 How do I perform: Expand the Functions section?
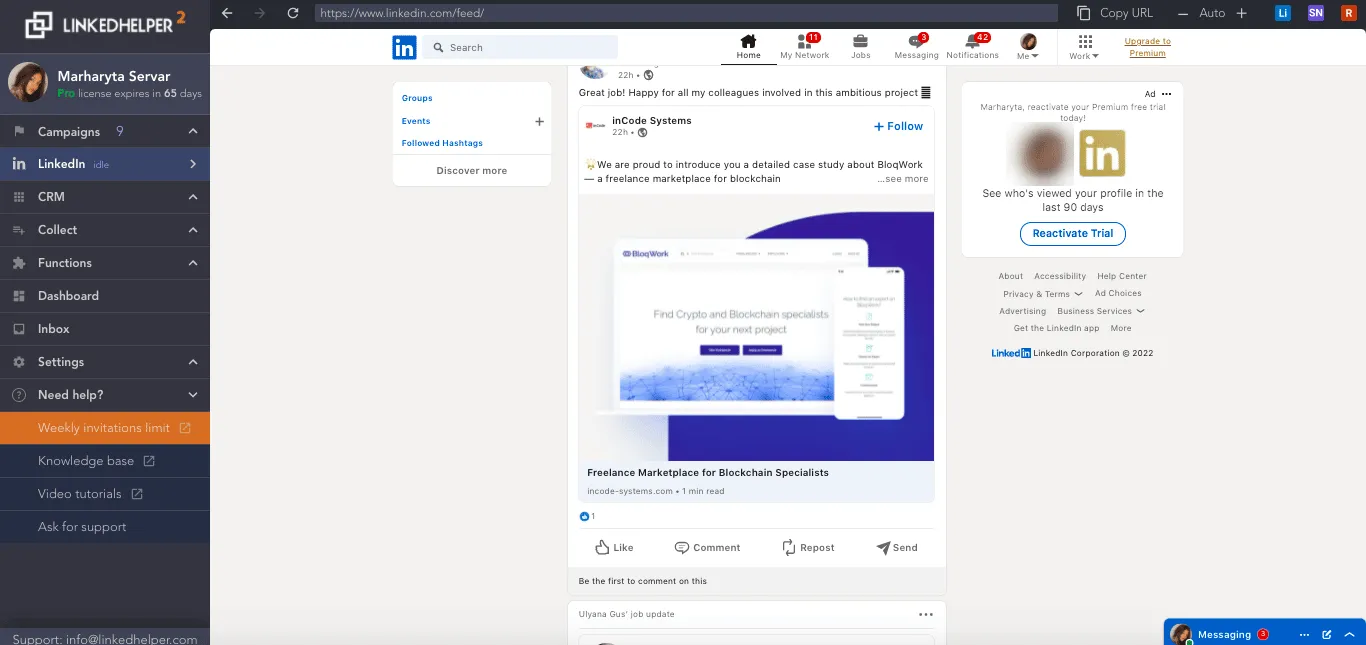(105, 263)
